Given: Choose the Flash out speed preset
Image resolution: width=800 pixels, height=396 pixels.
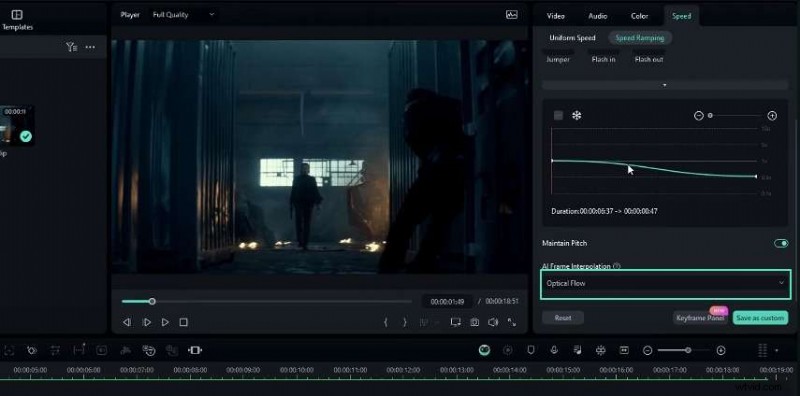Looking at the screenshot, I should (x=648, y=59).
